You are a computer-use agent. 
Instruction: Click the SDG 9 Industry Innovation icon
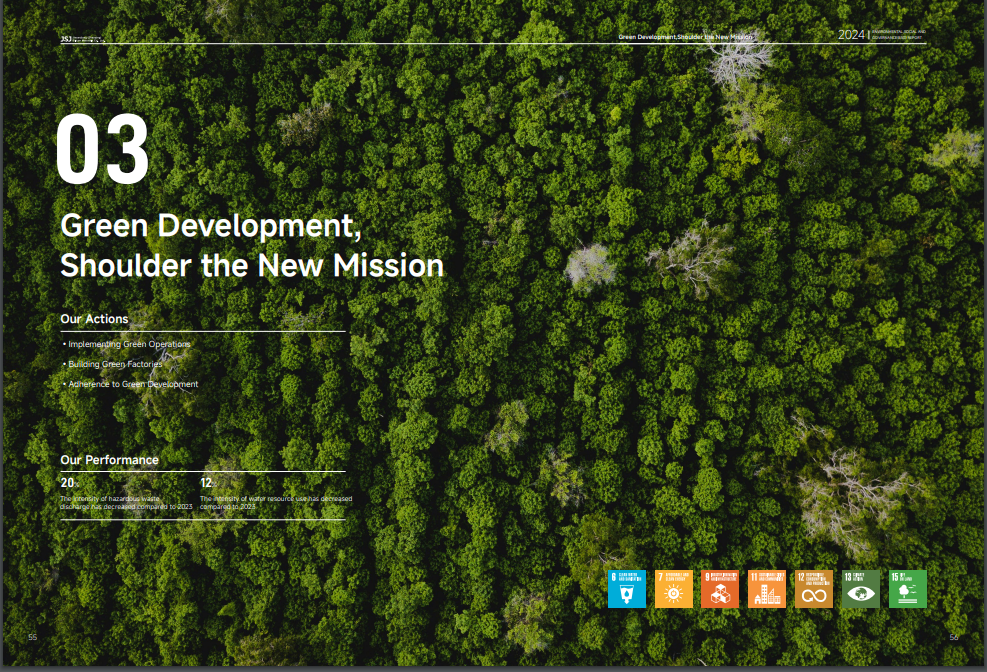point(720,589)
